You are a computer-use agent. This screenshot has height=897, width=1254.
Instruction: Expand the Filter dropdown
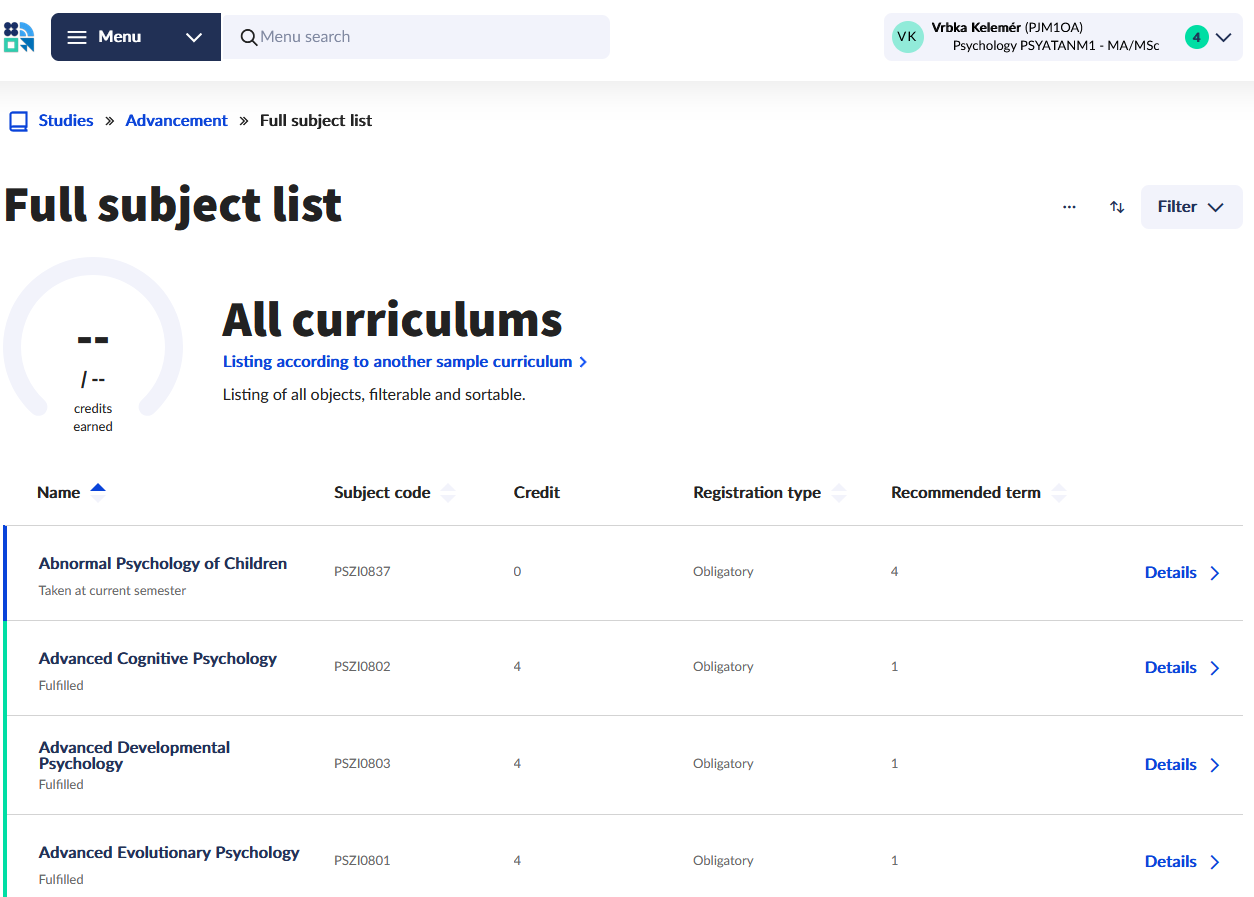click(1191, 207)
